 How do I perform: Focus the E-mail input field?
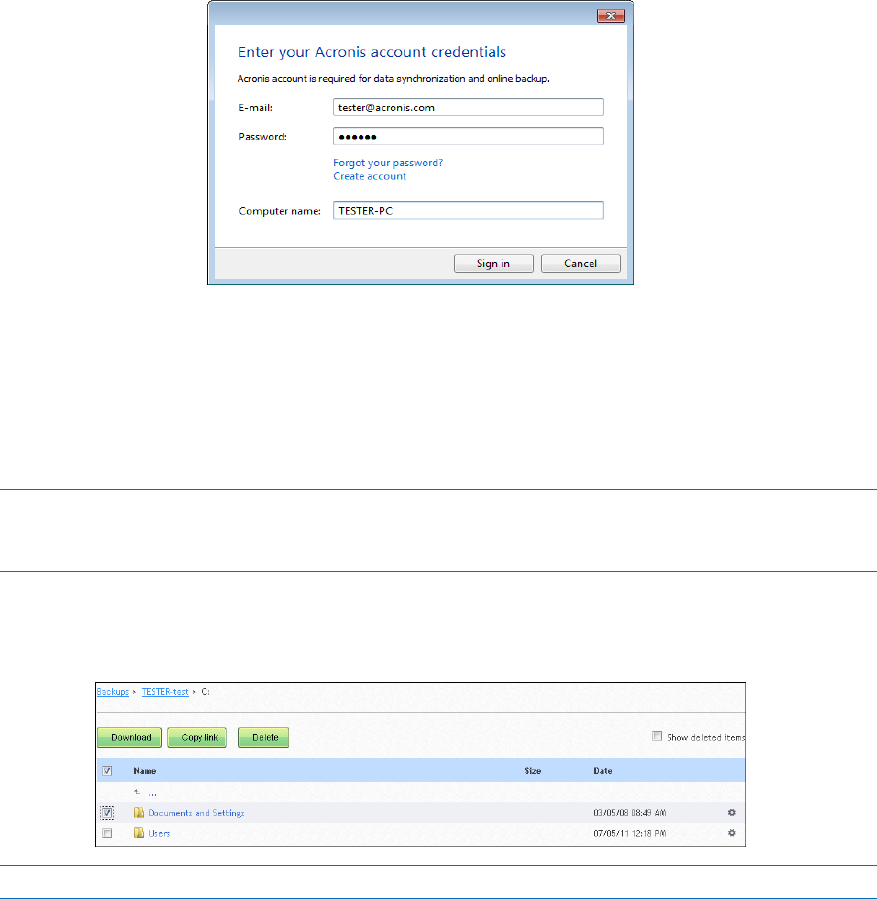[x=468, y=107]
